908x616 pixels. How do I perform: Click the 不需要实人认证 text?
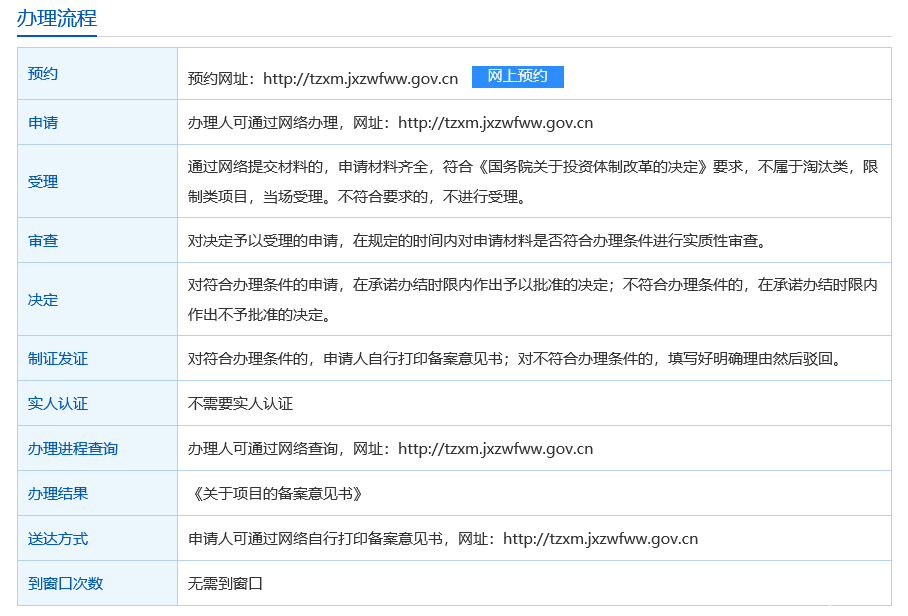[240, 403]
